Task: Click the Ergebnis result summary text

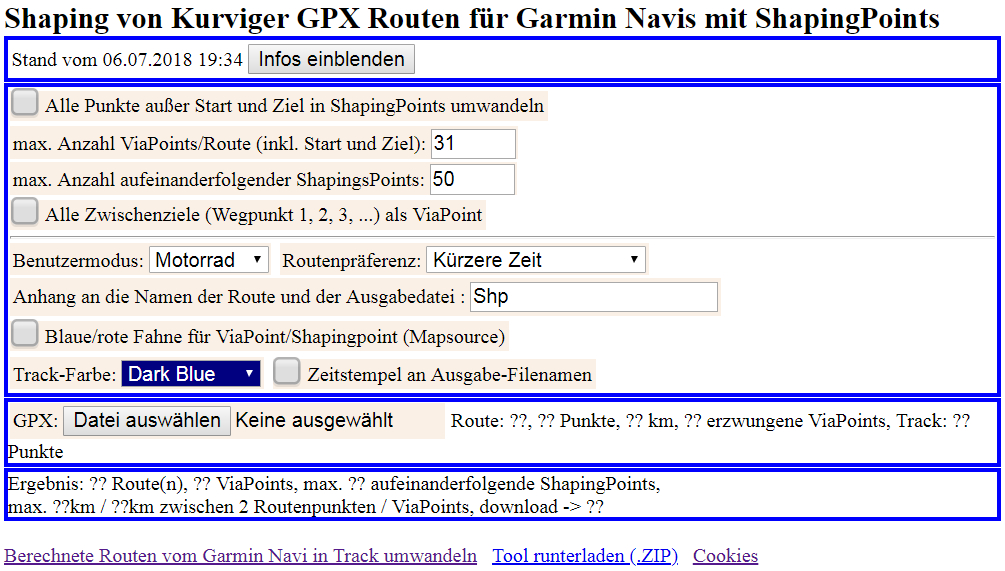Action: pos(333,495)
